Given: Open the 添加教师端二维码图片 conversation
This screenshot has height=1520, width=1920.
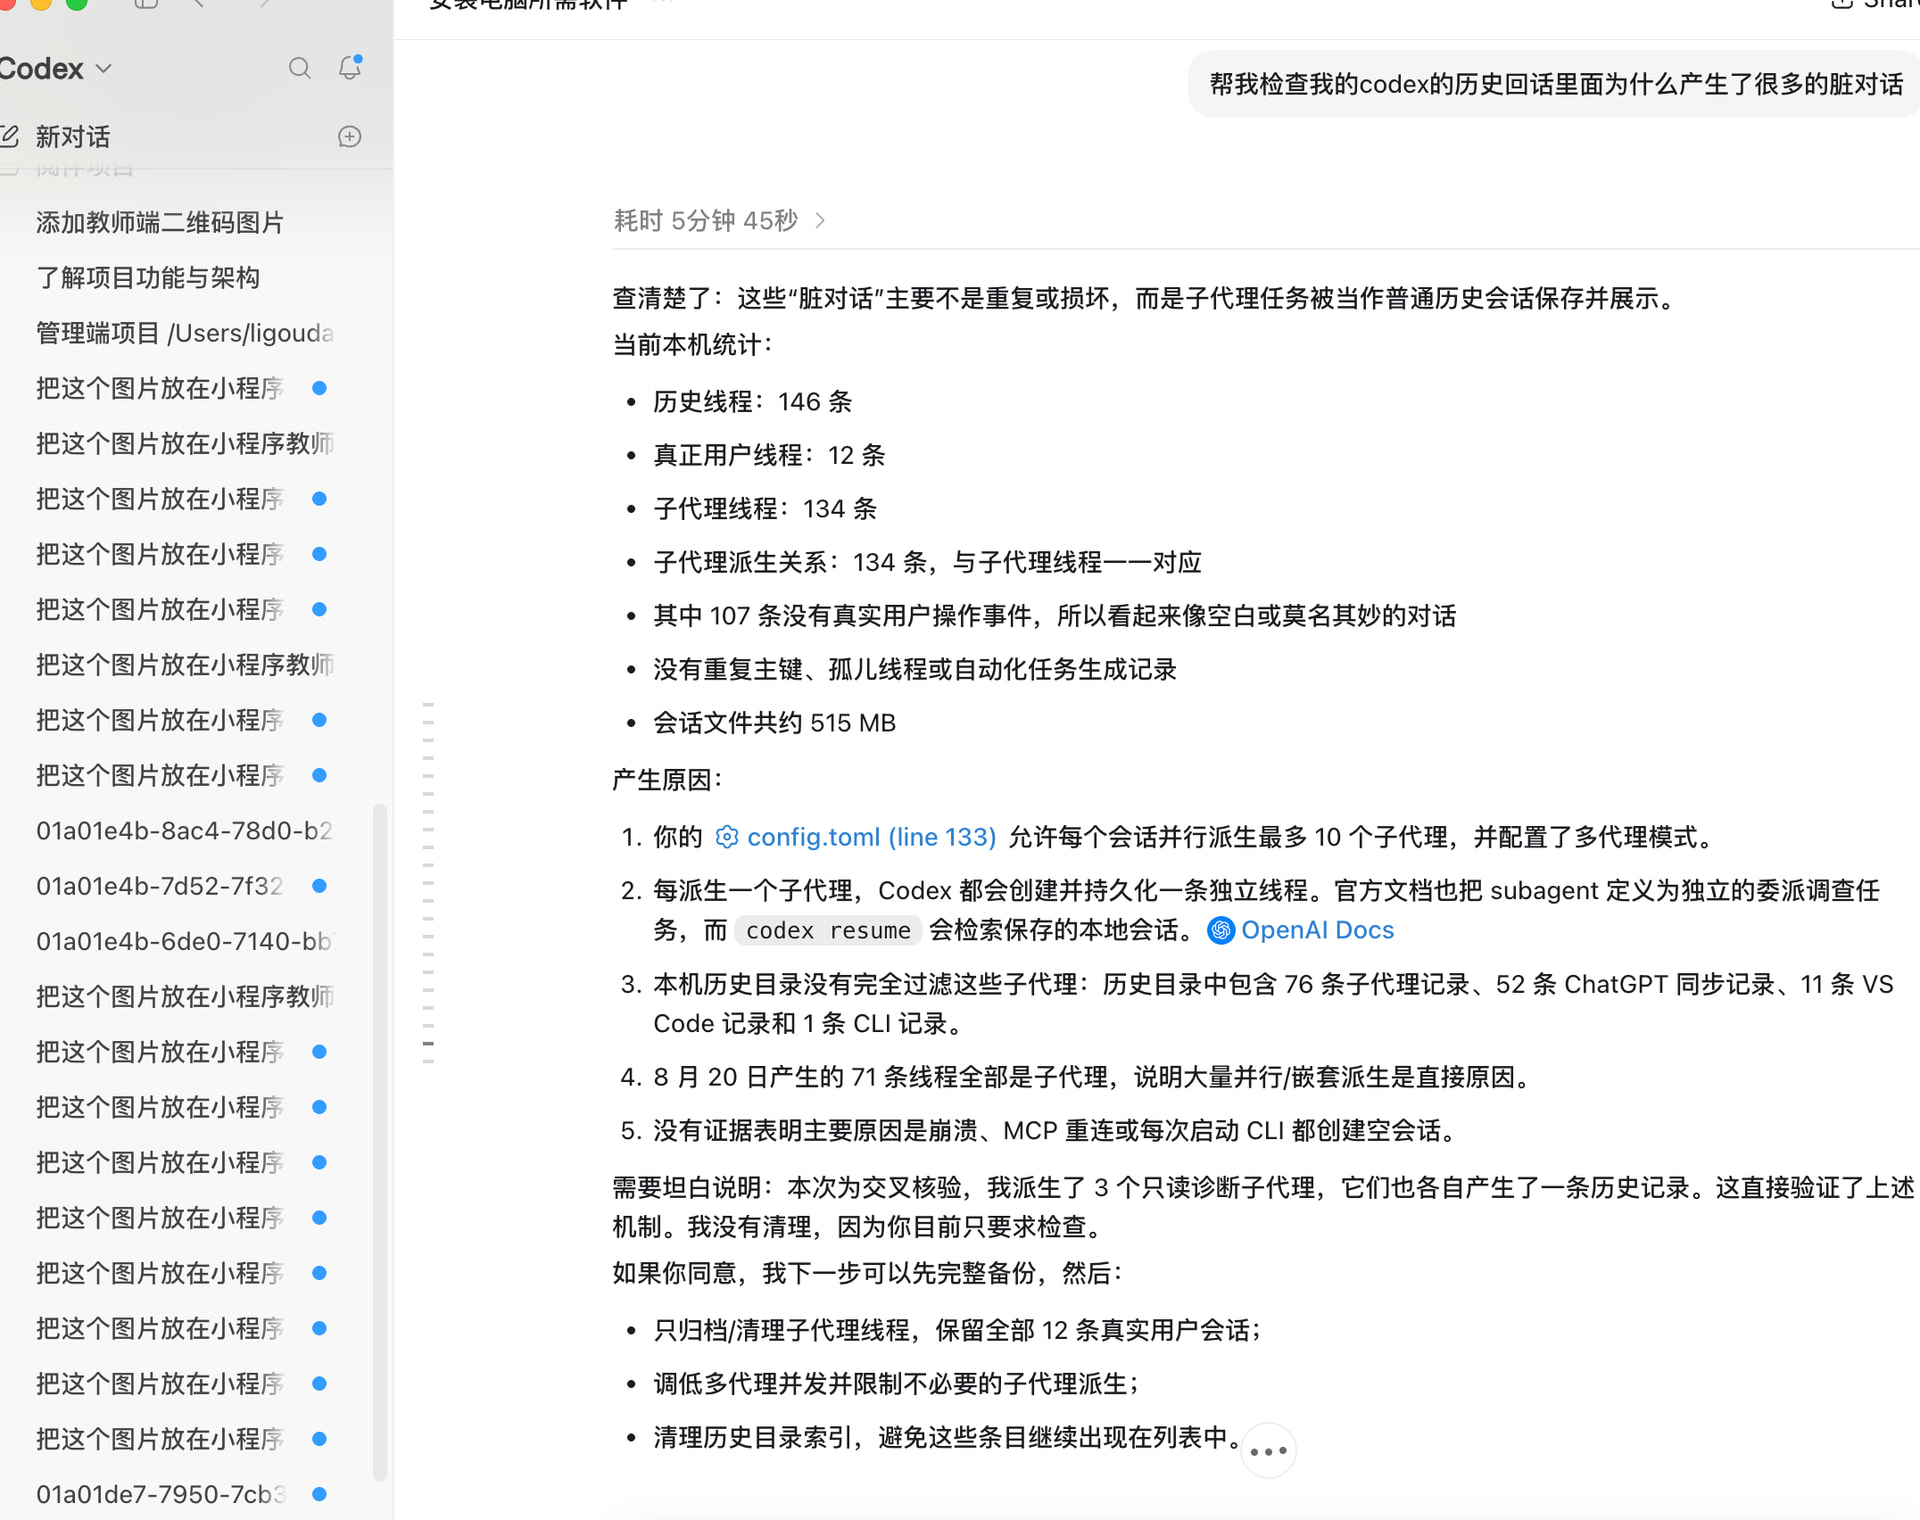Looking at the screenshot, I should [x=160, y=222].
